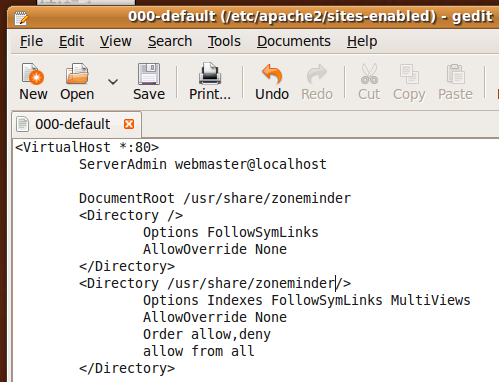499x382 pixels.
Task: Close the 000-default tab with the red X
Action: (129, 124)
